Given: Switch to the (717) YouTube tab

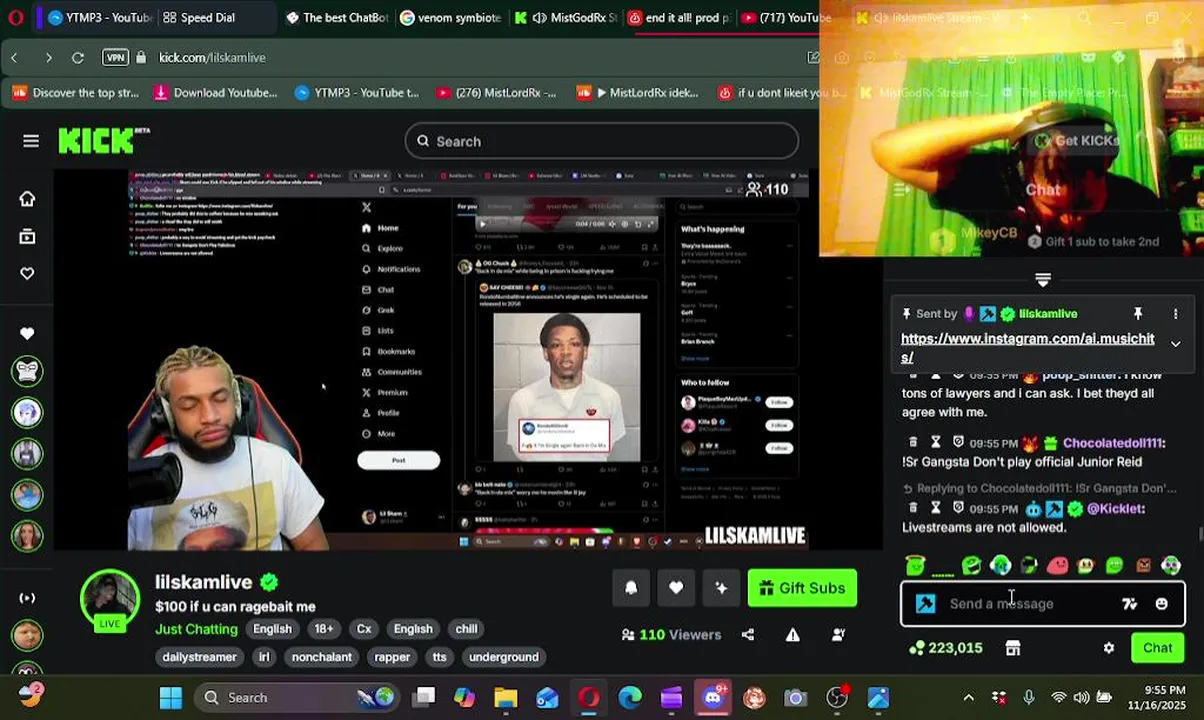Looking at the screenshot, I should tap(786, 18).
